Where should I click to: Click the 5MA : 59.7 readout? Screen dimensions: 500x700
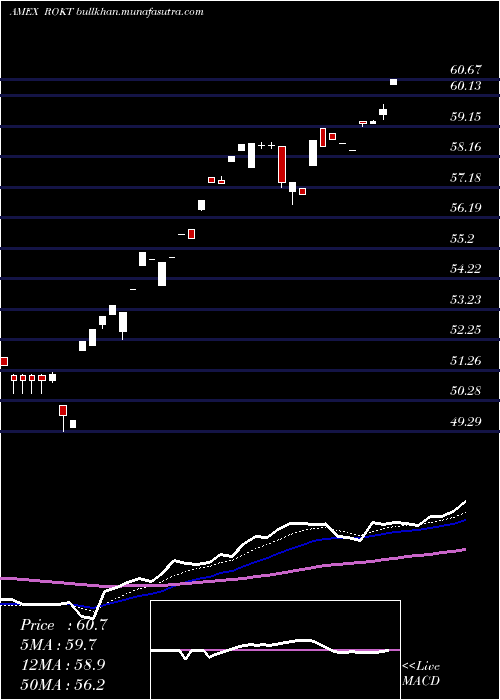tap(58, 645)
